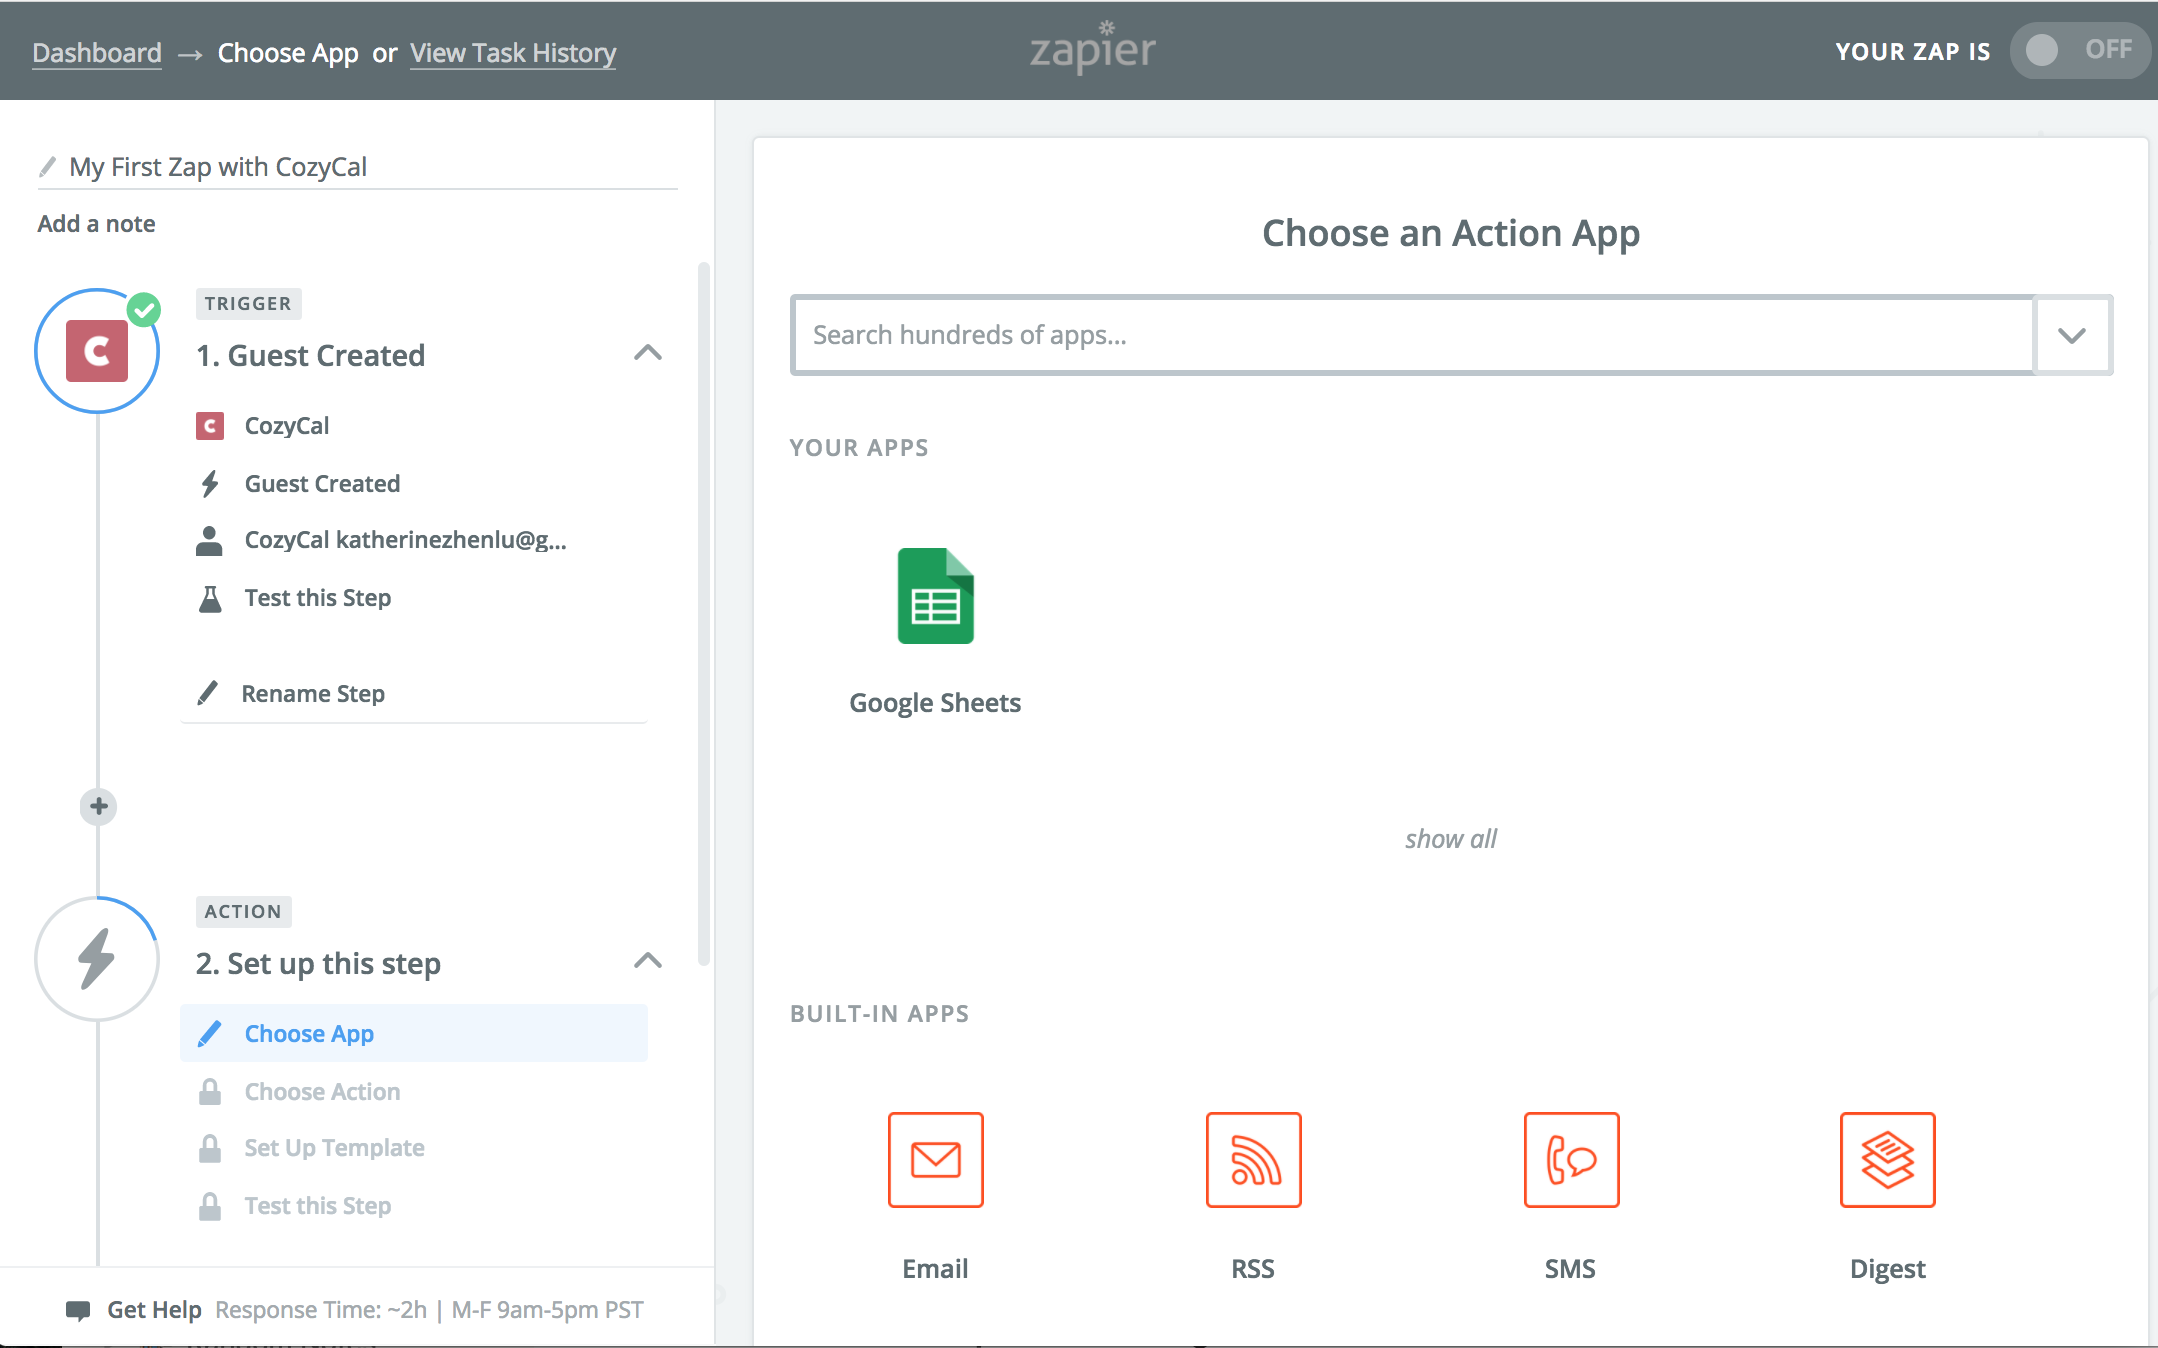Click show all apps link
The image size is (2158, 1348).
coord(1450,839)
